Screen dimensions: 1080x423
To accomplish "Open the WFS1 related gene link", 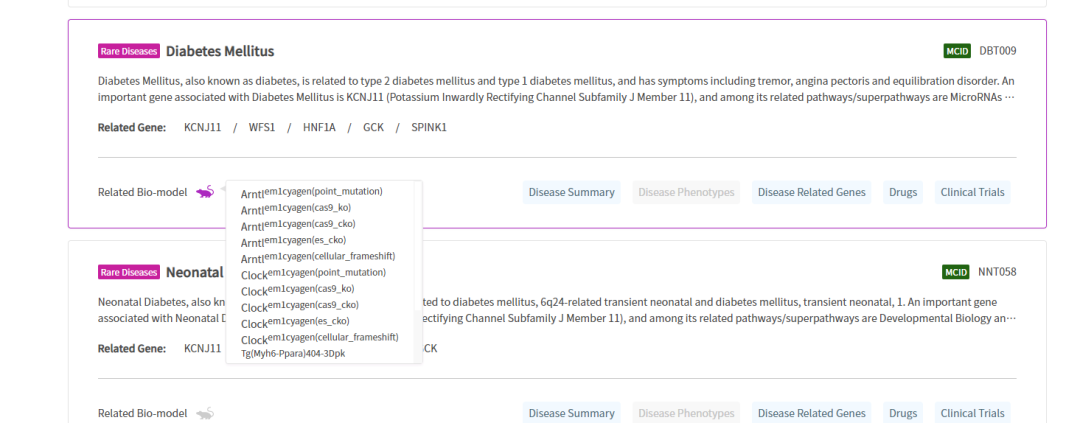I will (262, 127).
